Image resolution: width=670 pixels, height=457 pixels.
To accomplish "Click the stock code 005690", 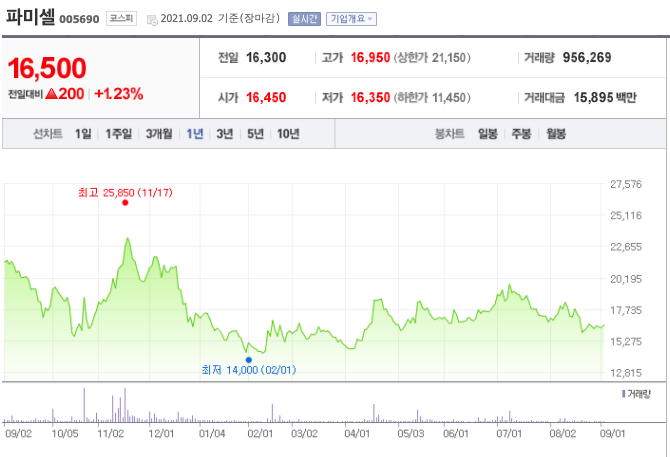I will tap(79, 19).
